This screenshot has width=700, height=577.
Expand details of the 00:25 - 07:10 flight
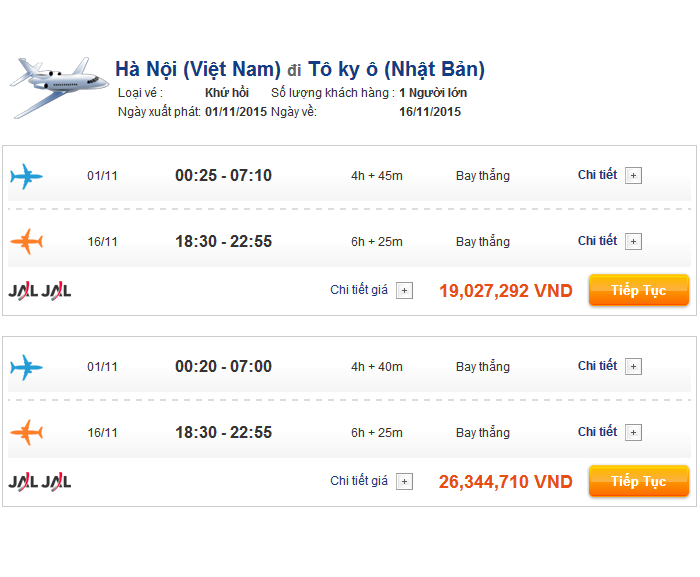click(x=633, y=176)
